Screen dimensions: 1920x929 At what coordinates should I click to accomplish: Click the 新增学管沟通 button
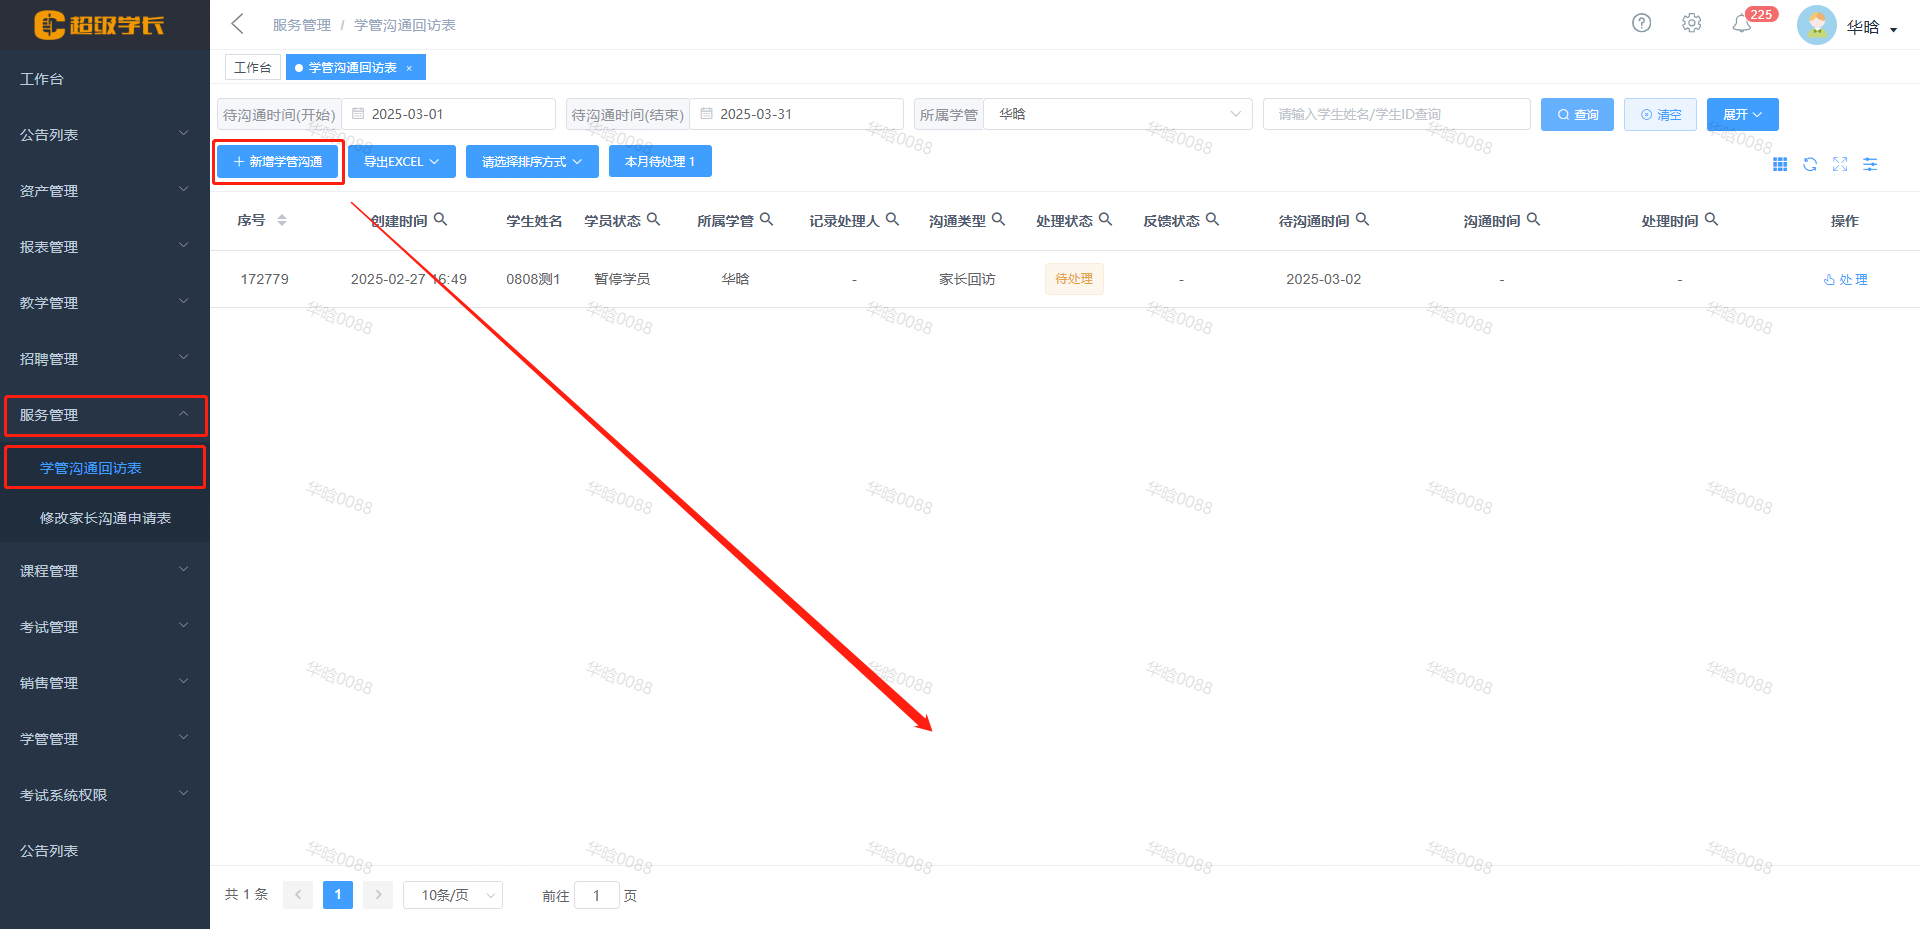(278, 161)
